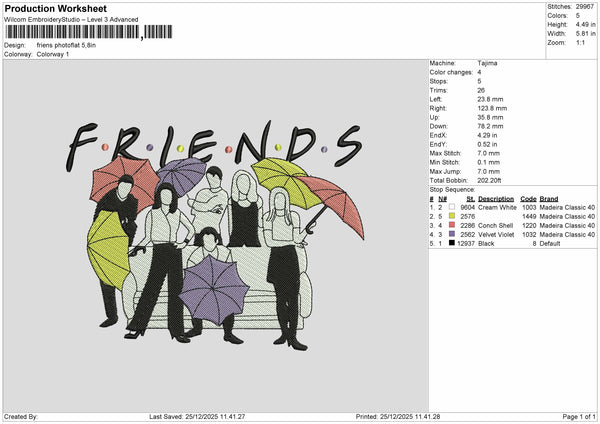Click the Friends embroidery design preview

(215, 236)
